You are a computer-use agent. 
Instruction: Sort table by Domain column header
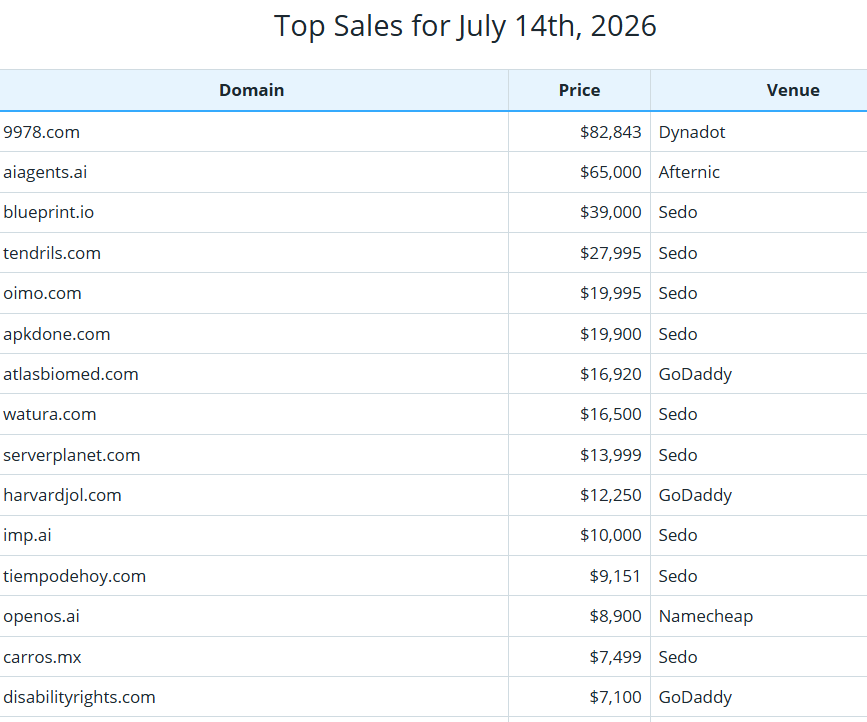coord(252,90)
